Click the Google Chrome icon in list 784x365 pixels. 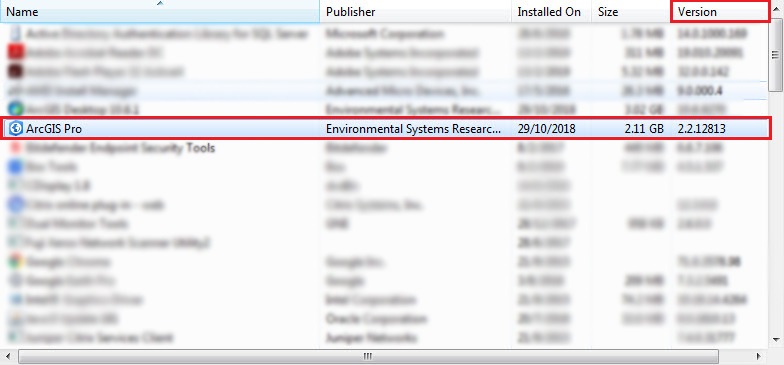pos(16,262)
